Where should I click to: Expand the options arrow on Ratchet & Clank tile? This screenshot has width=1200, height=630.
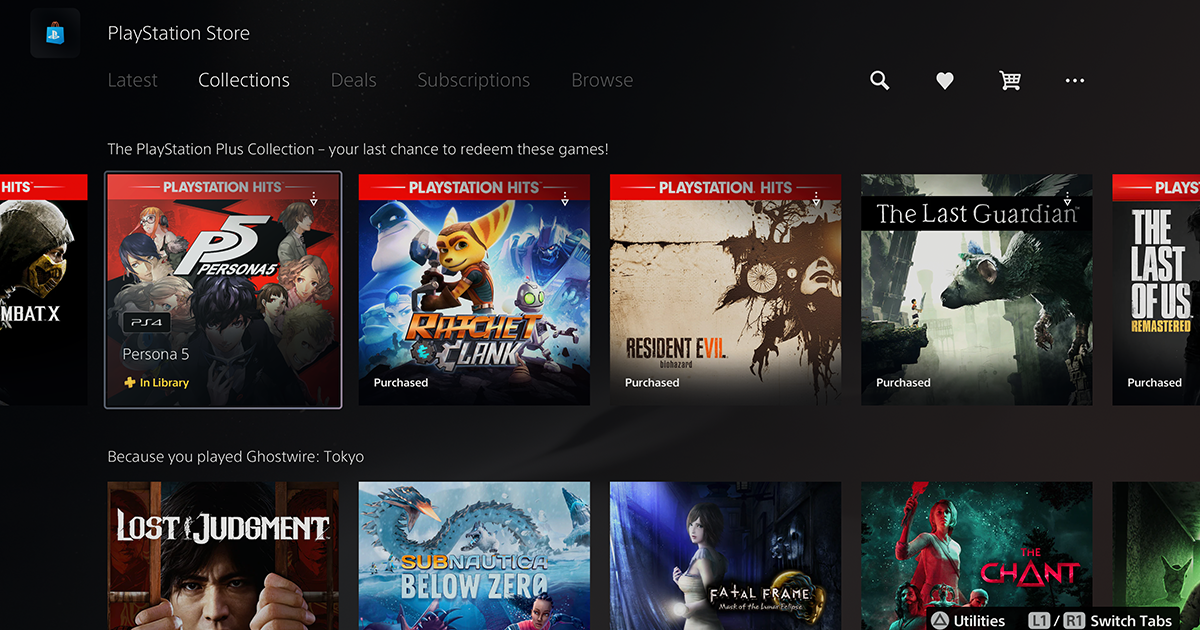[565, 199]
